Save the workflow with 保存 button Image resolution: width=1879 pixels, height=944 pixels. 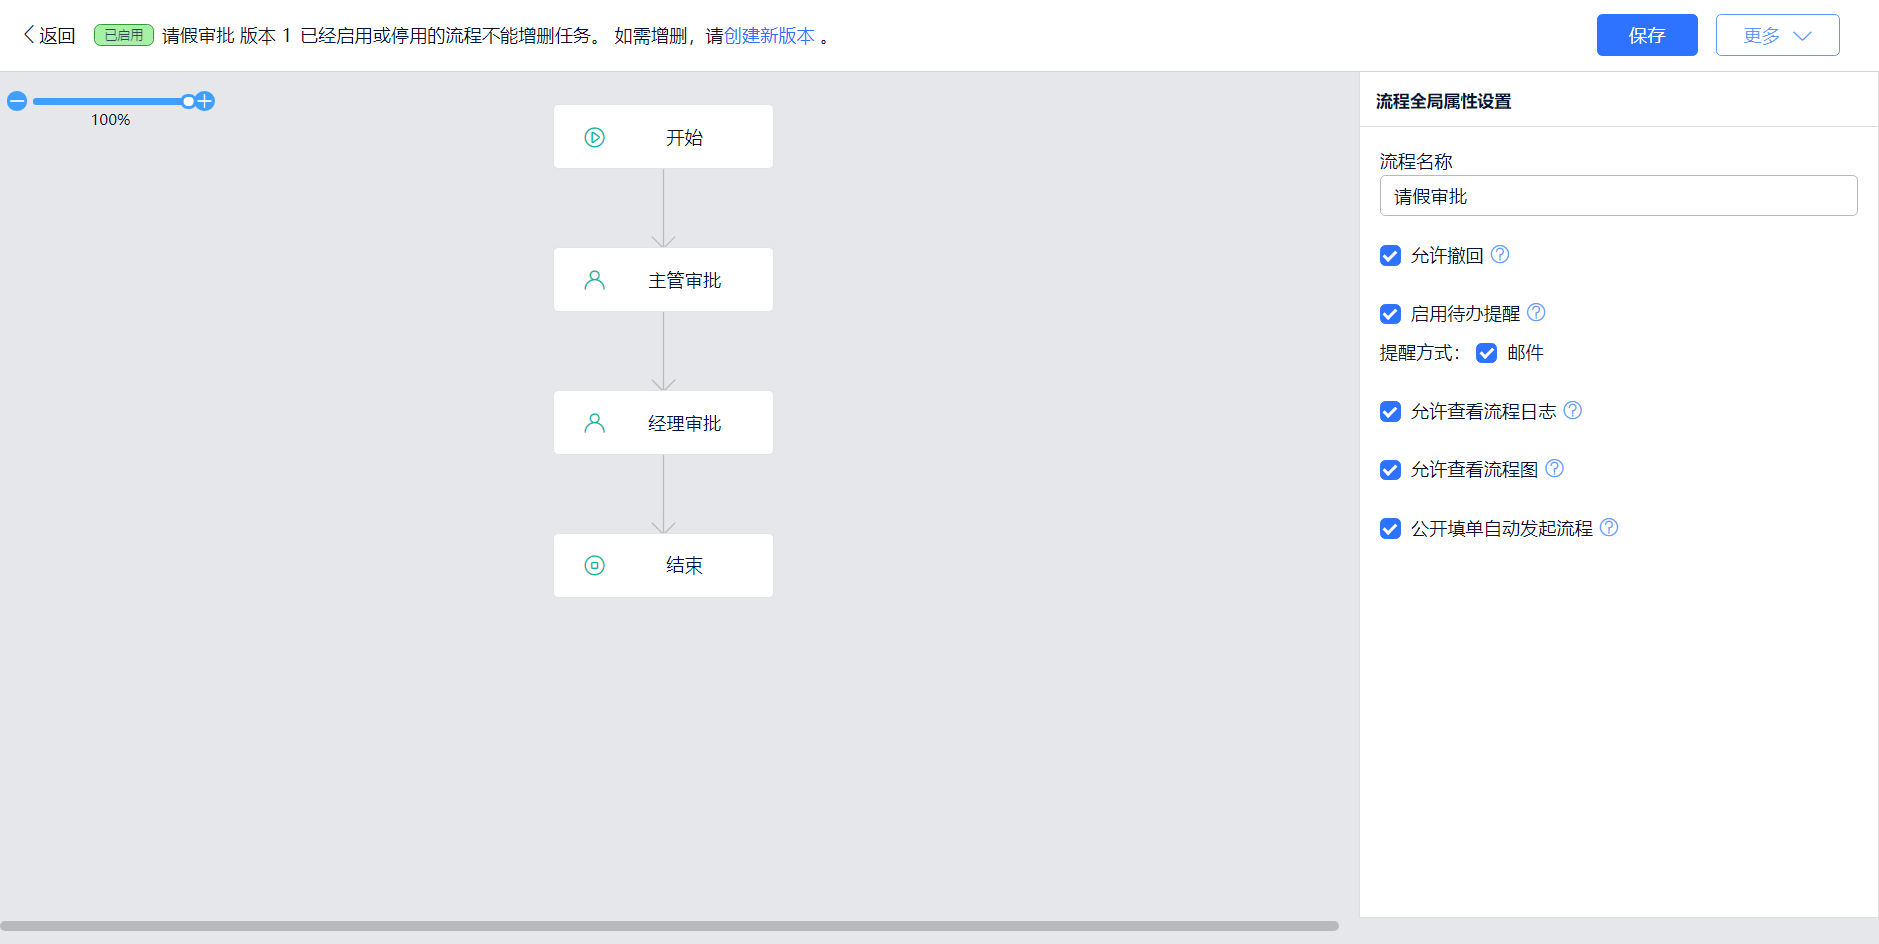(x=1646, y=36)
